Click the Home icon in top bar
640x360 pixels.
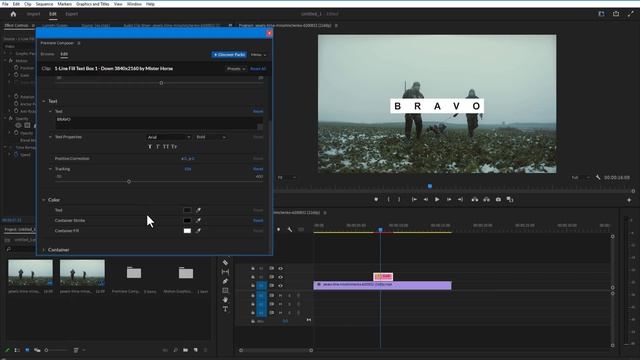pos(13,14)
